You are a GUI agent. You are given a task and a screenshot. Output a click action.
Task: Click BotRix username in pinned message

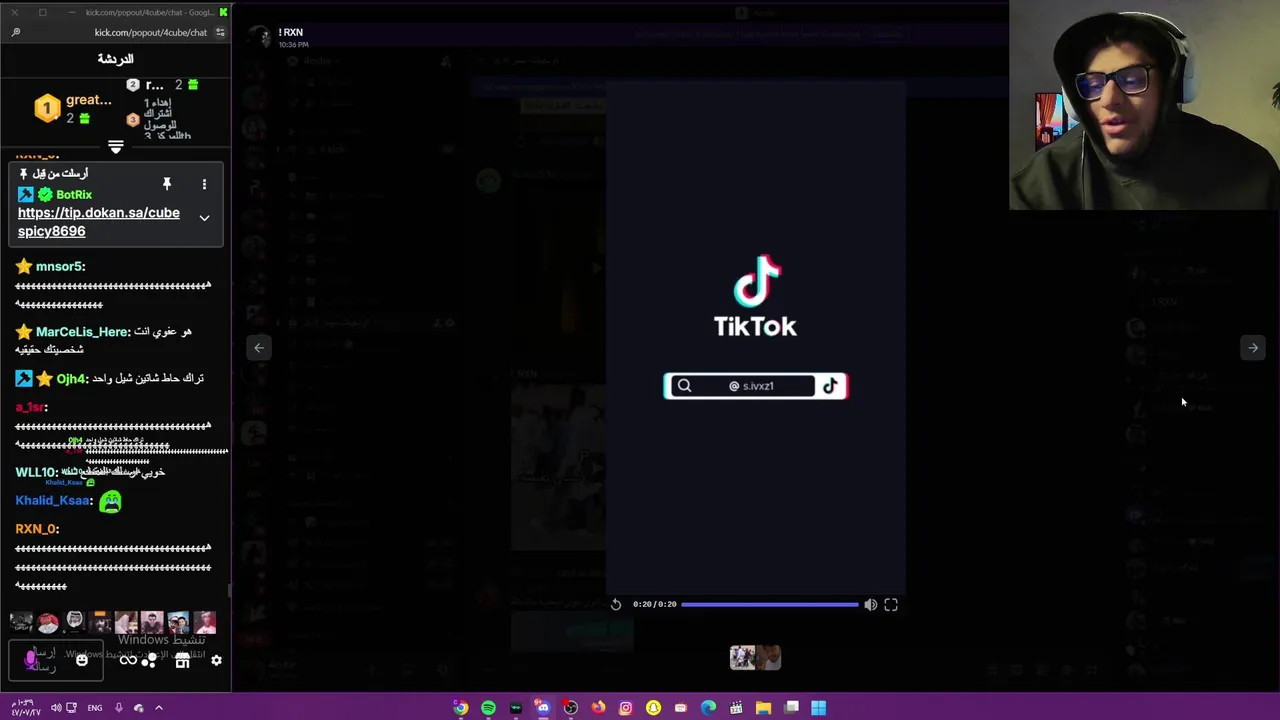[x=74, y=195]
